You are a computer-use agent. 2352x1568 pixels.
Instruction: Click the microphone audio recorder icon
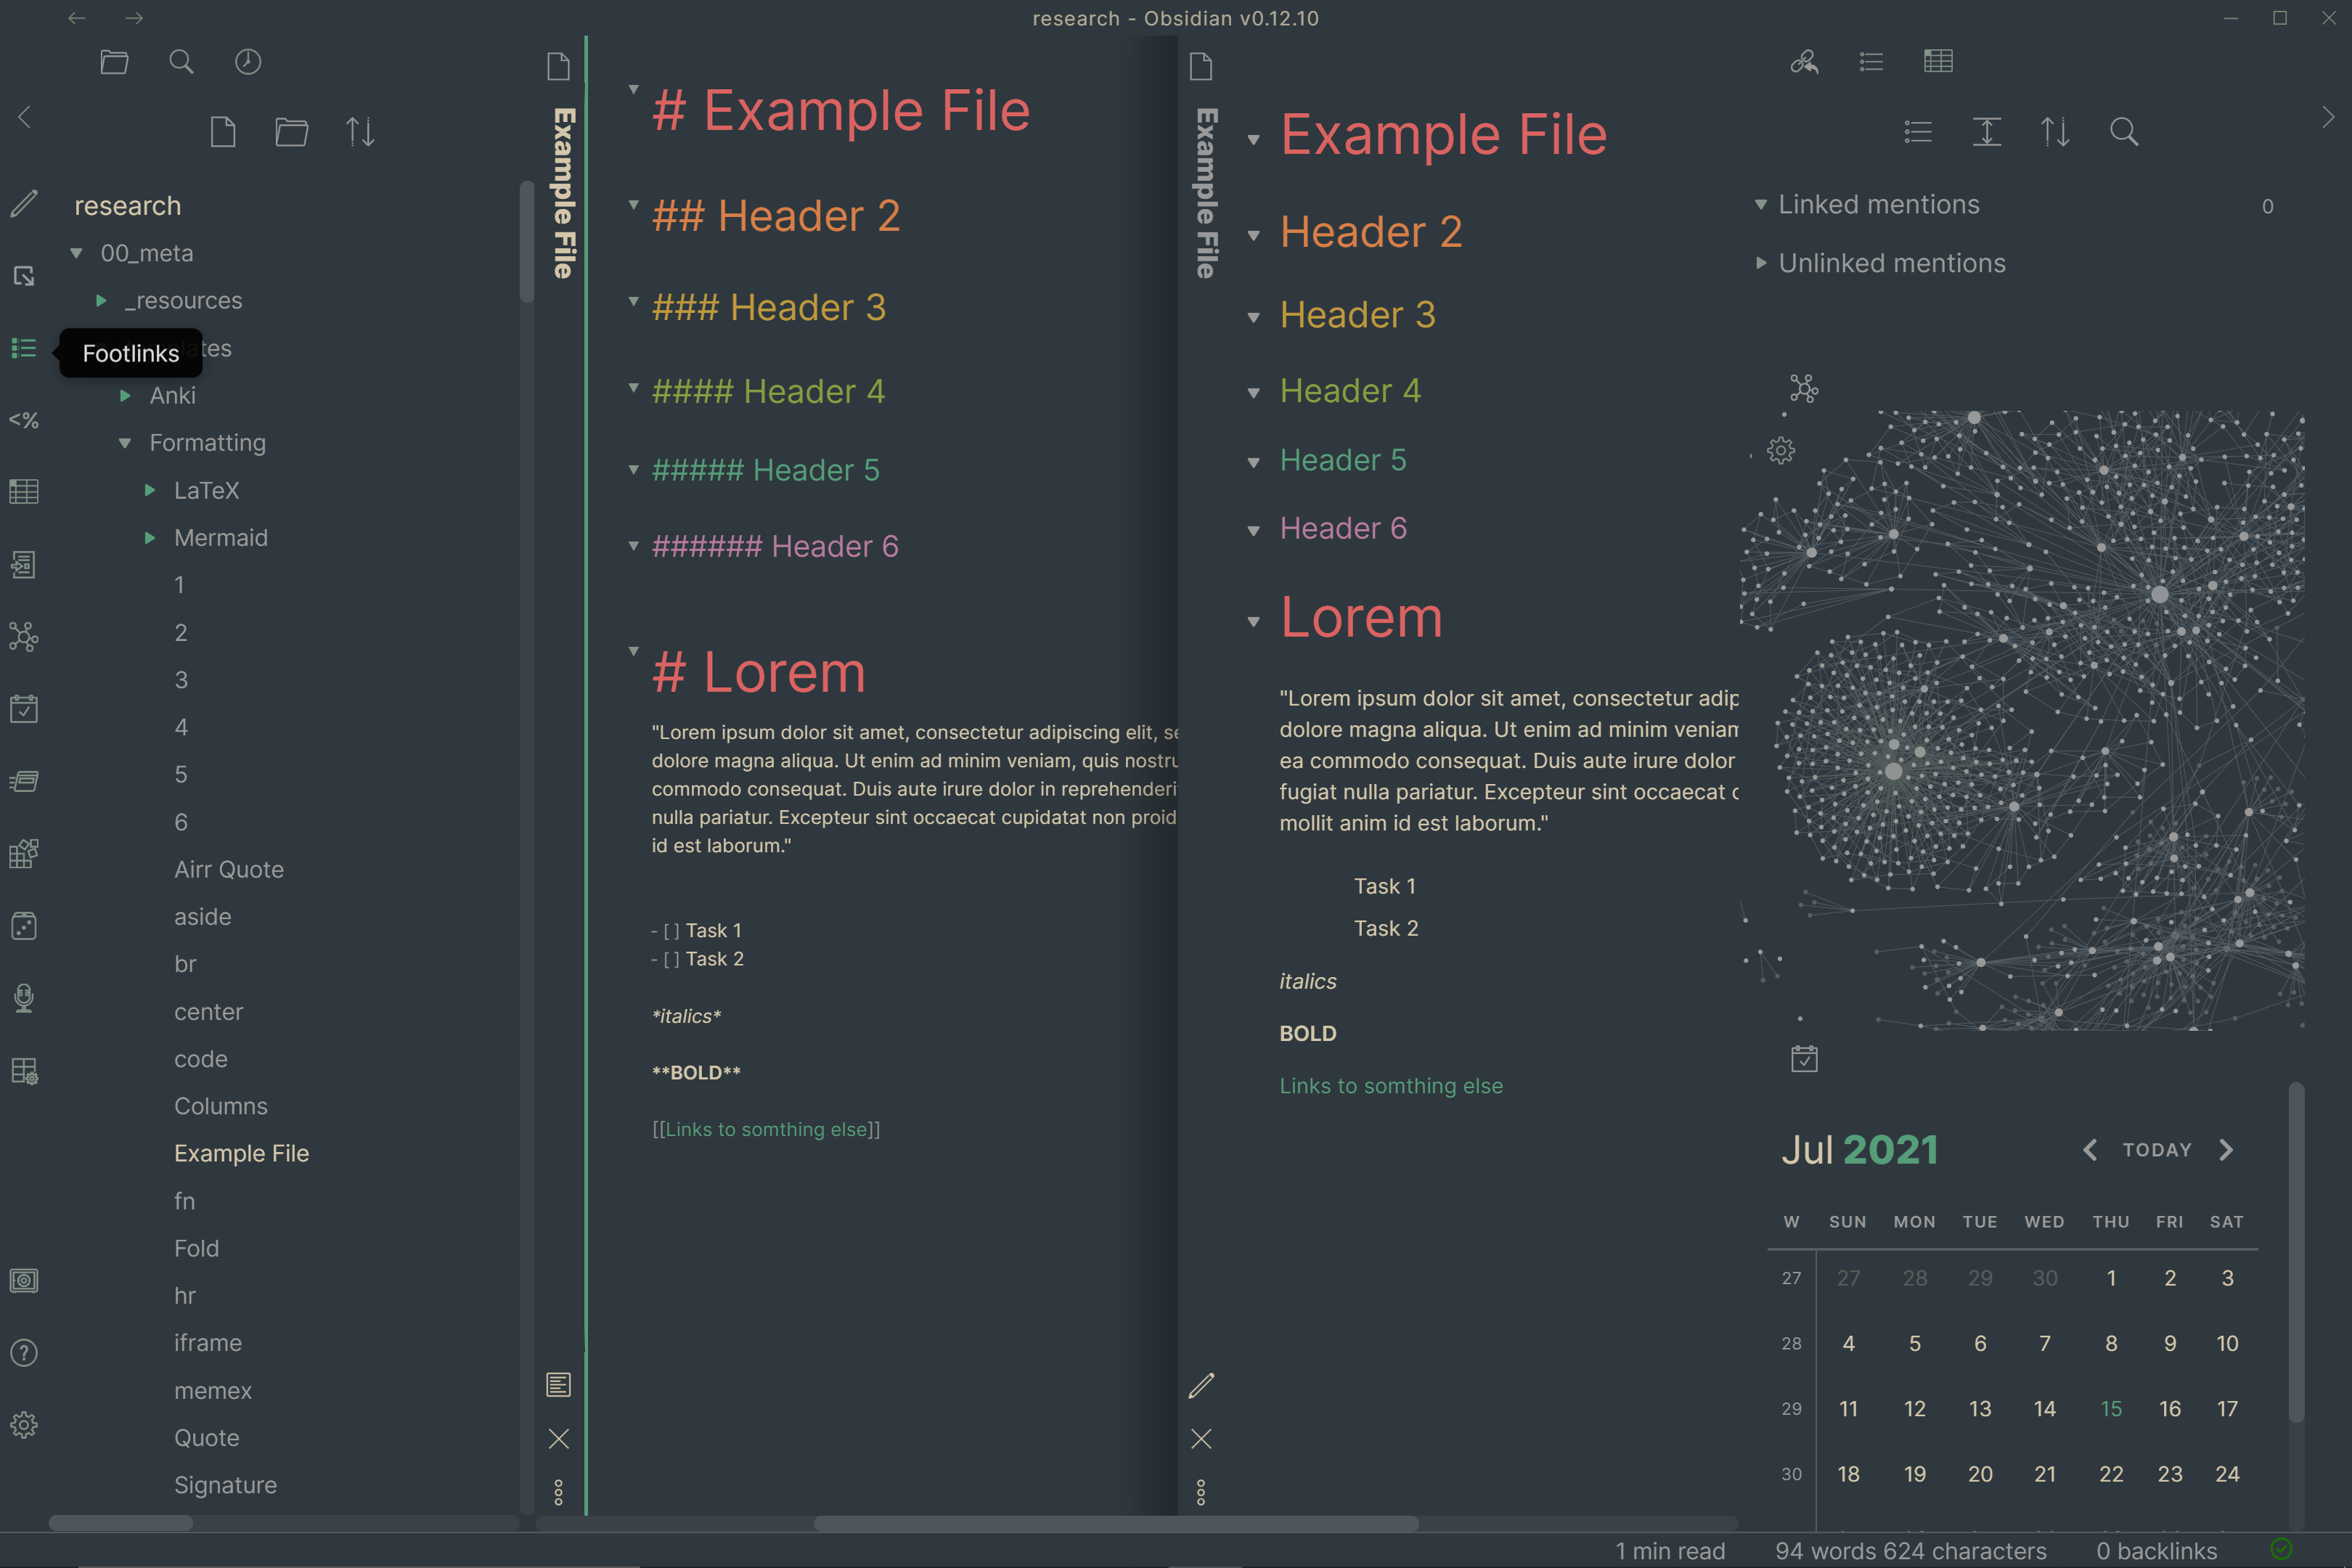pos(24,997)
